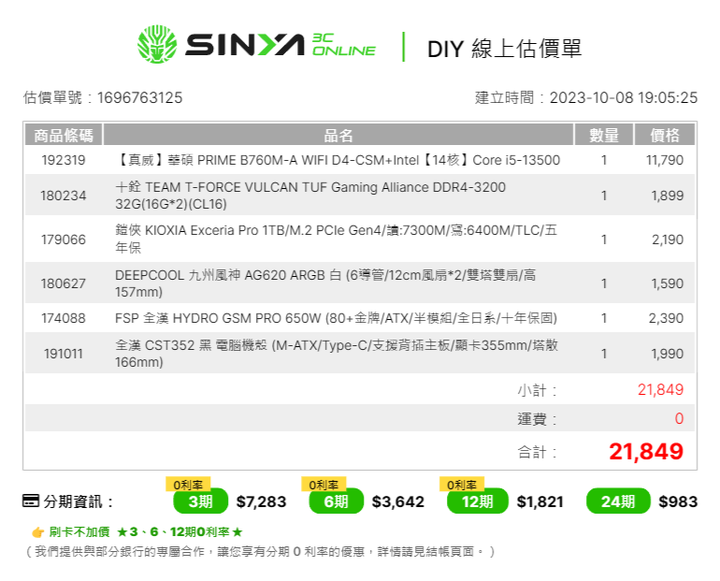Click the Sinya green lion logo icon
Viewport: 720px width, 581px height.
click(157, 44)
